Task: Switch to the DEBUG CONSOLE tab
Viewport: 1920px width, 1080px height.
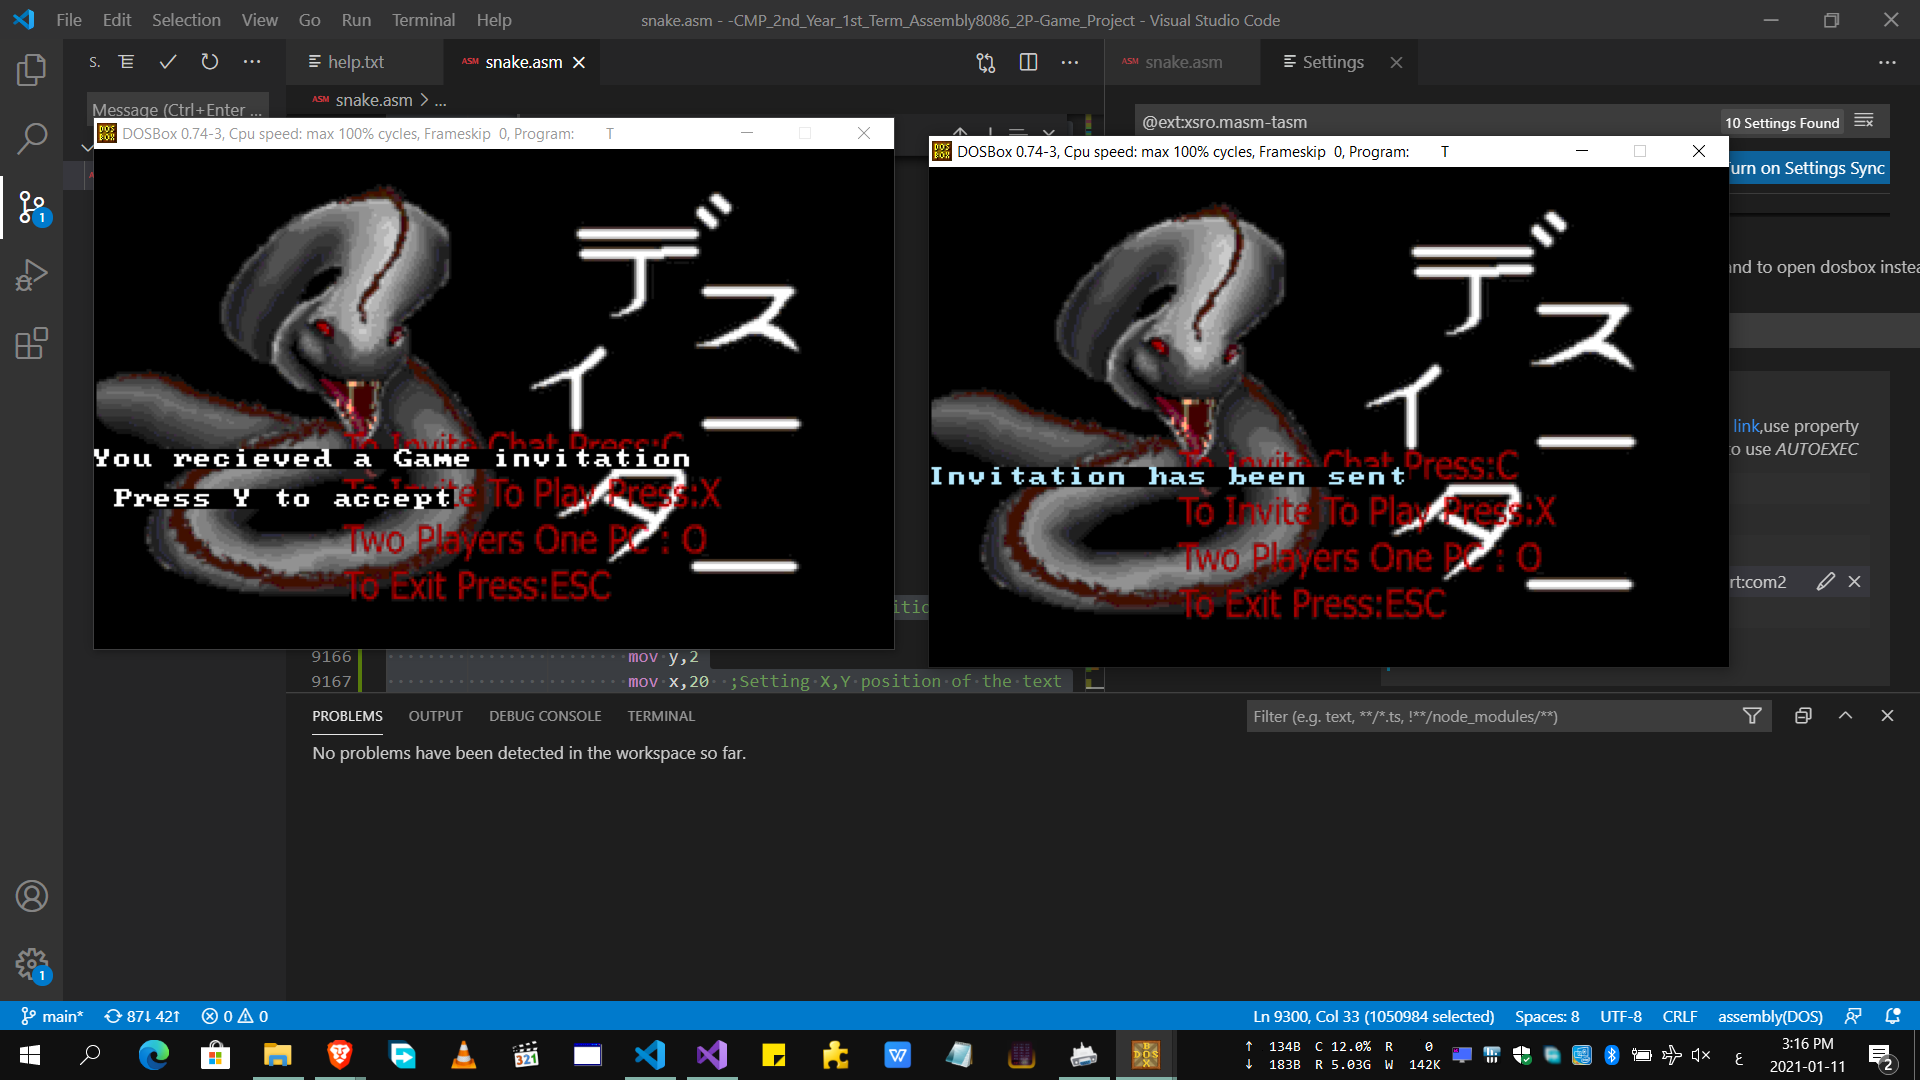Action: pos(545,716)
